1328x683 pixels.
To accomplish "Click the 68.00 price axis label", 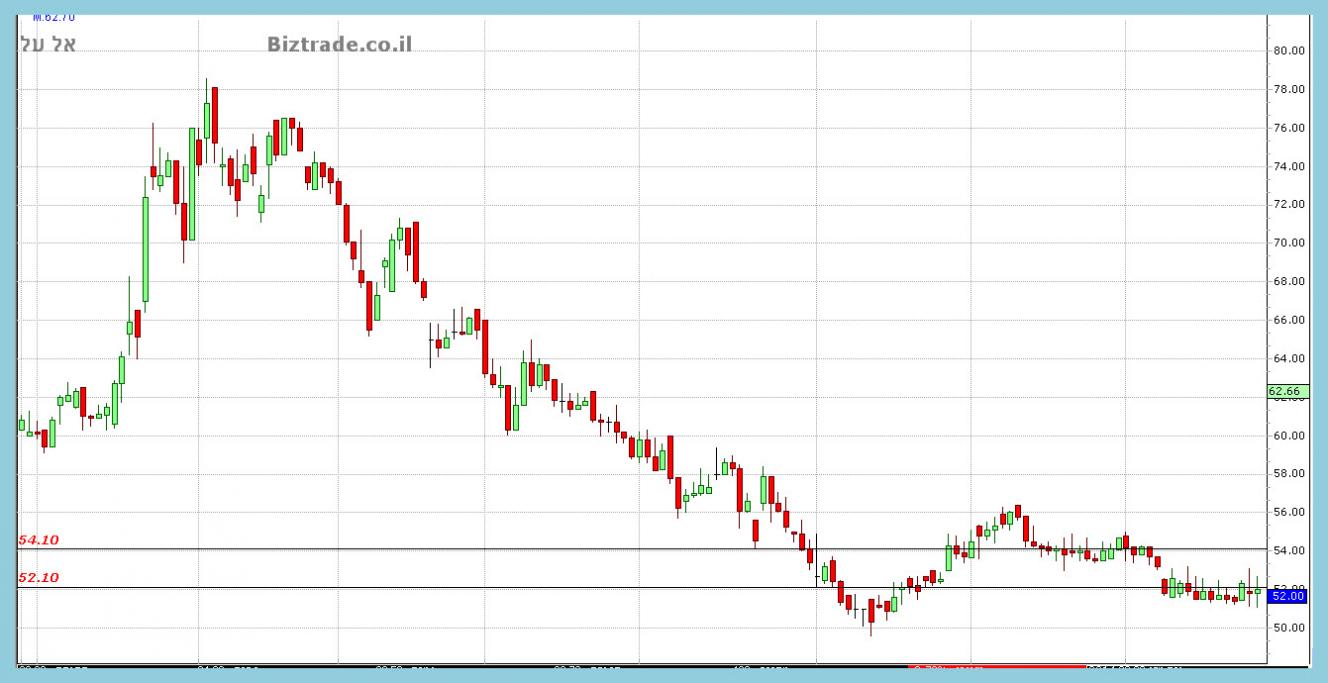I will coord(1289,282).
